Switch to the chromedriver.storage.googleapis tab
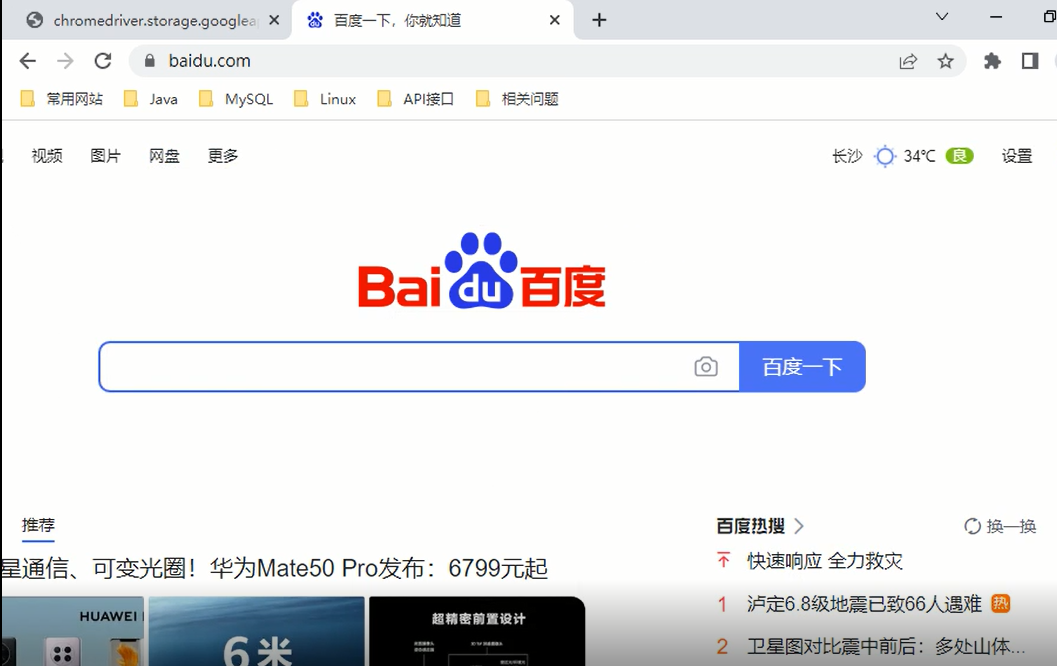Image resolution: width=1057 pixels, height=666 pixels. 145,20
